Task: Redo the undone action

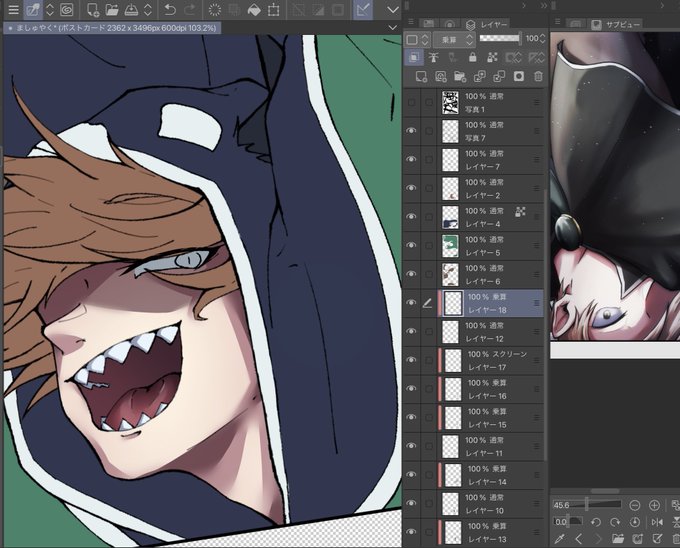Action: pyautogui.click(x=190, y=10)
